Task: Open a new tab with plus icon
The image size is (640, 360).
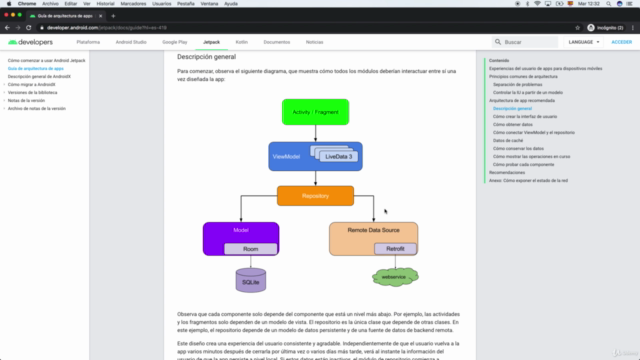Action: (113, 16)
